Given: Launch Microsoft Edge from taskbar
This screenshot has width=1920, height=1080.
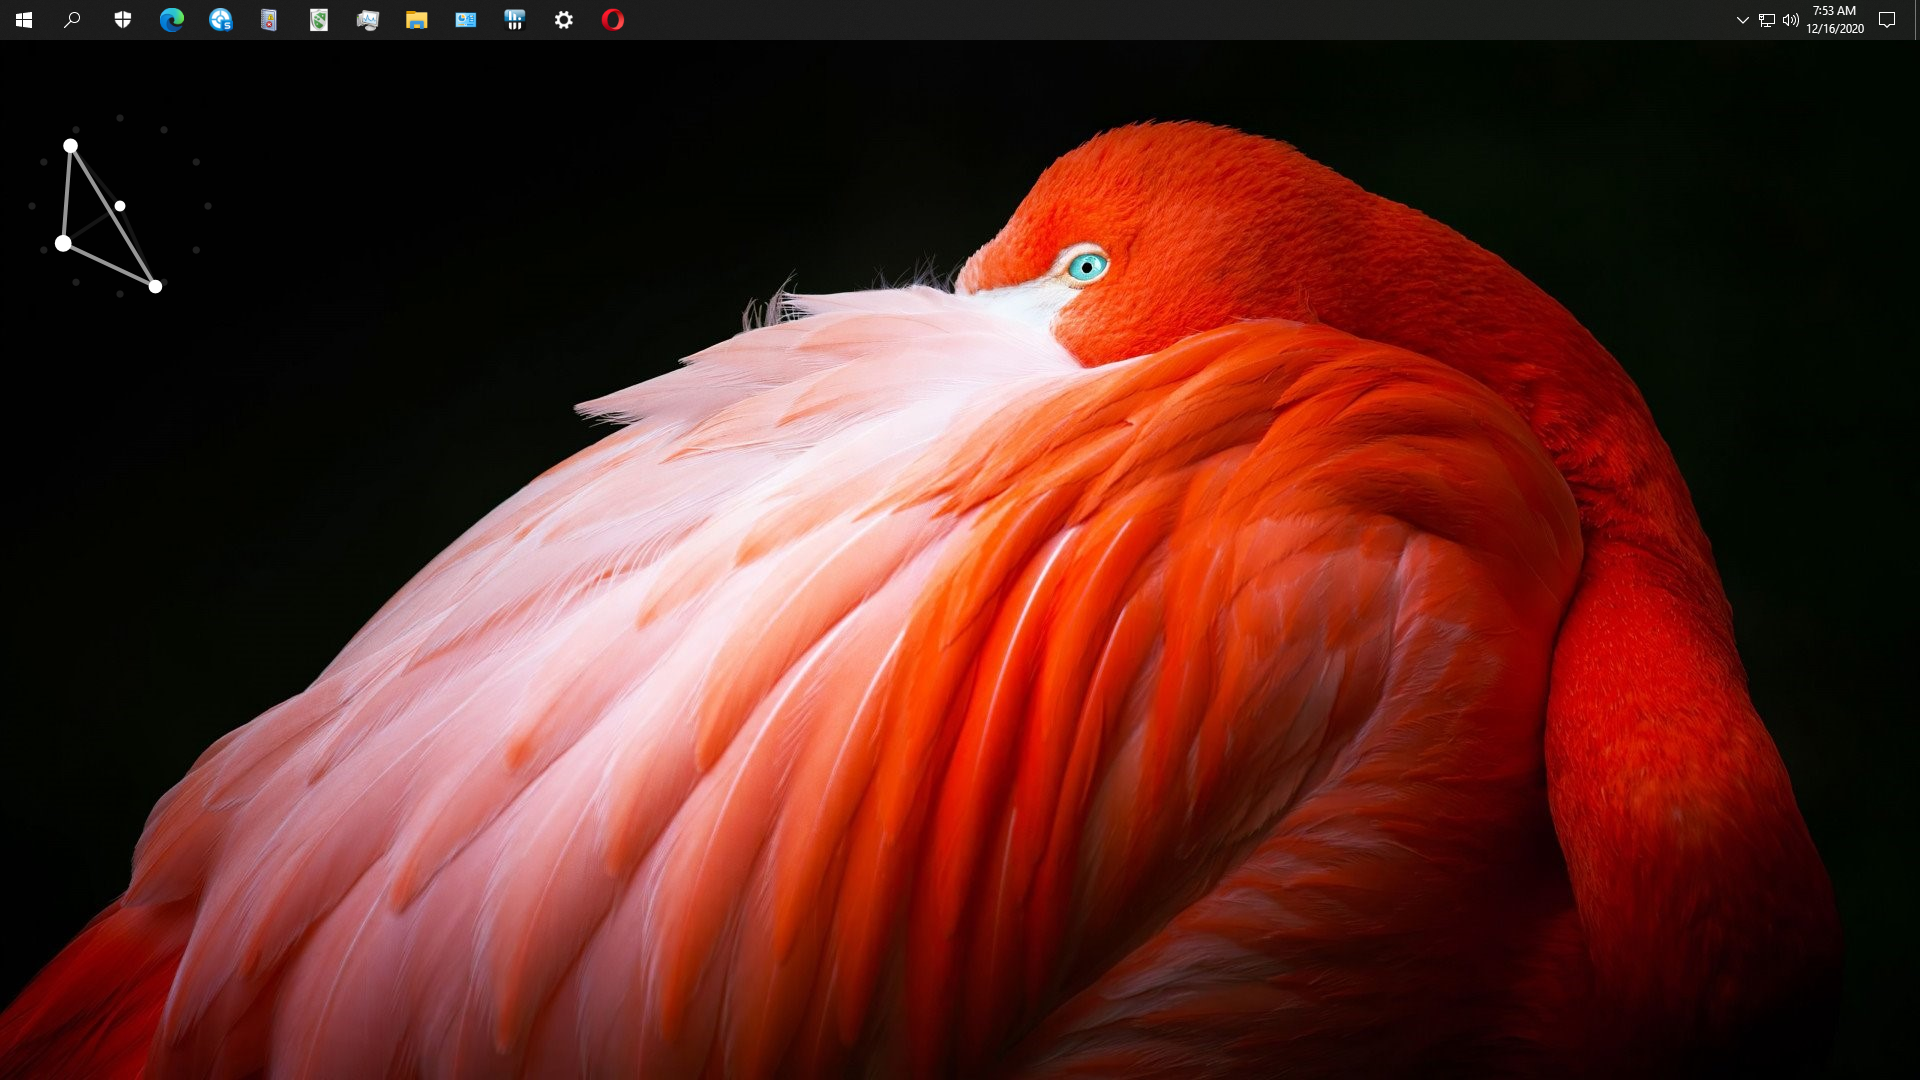Looking at the screenshot, I should pos(172,20).
